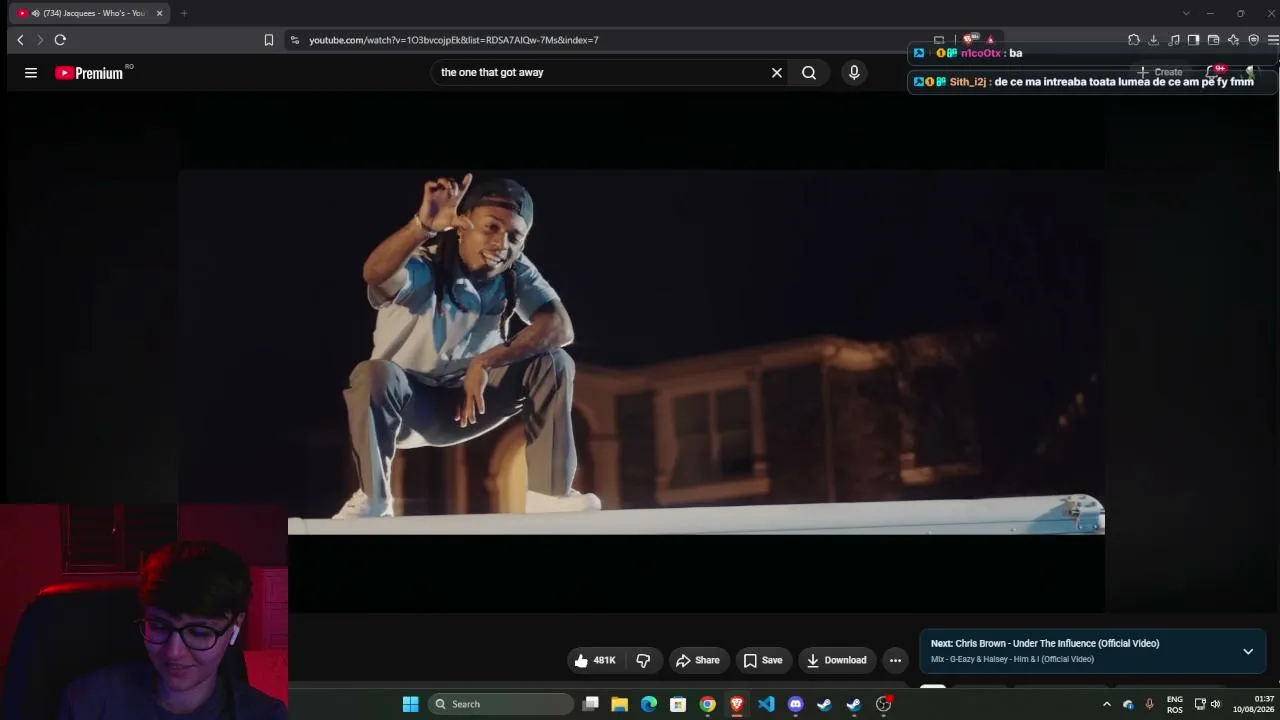The width and height of the screenshot is (1280, 720).
Task: Open the browser main menu
Action: point(1273,40)
